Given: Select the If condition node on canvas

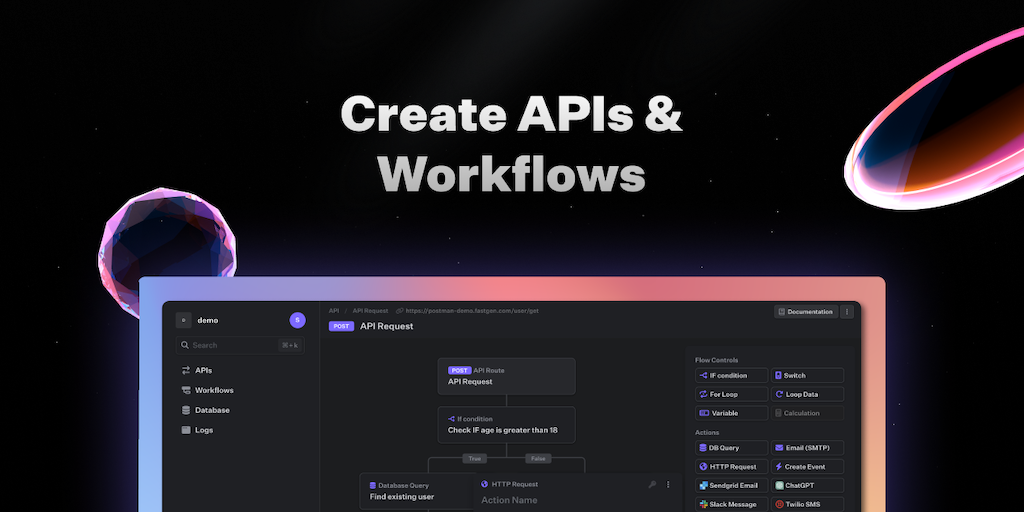Looking at the screenshot, I should point(506,424).
